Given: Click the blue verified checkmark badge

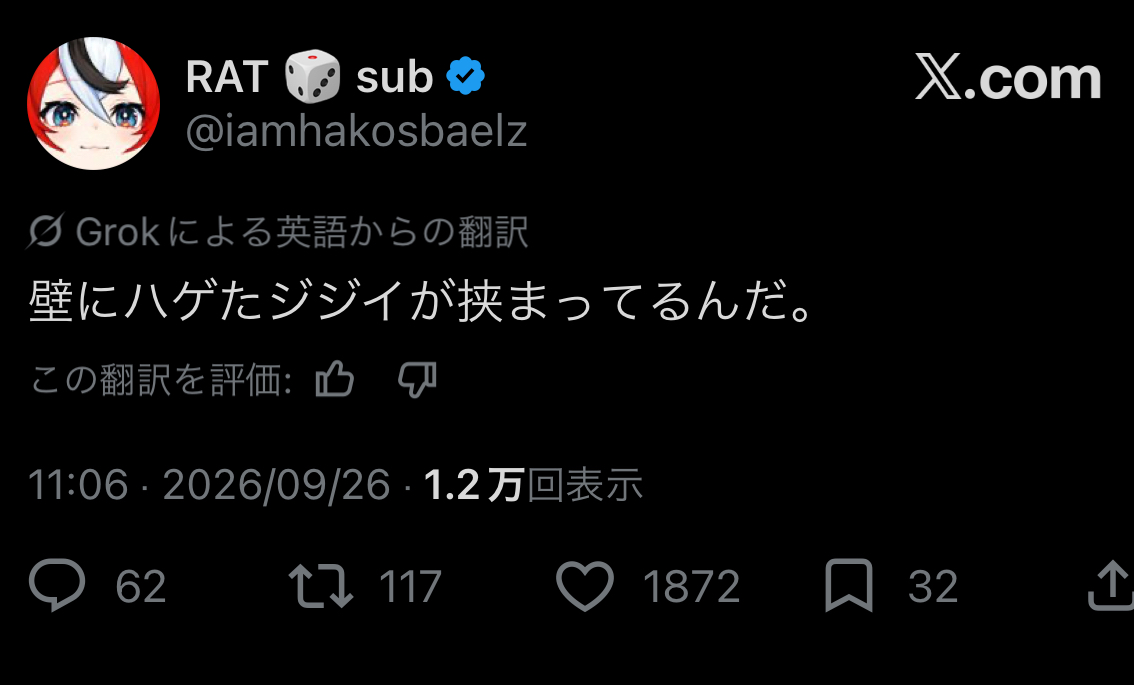Looking at the screenshot, I should click(466, 75).
